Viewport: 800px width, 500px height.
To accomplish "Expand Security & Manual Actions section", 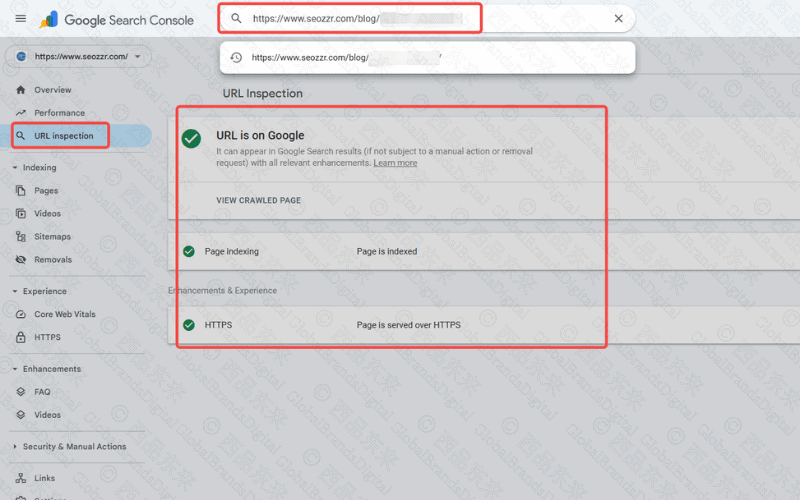I will [x=15, y=447].
